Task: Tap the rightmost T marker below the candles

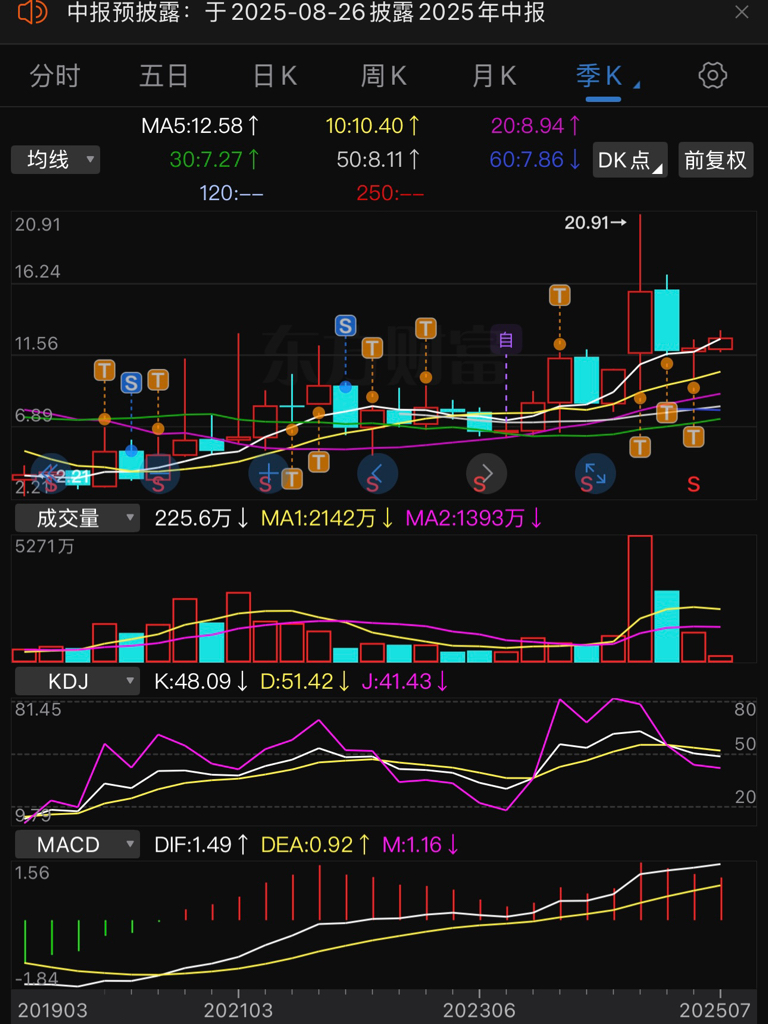Action: pyautogui.click(x=694, y=436)
